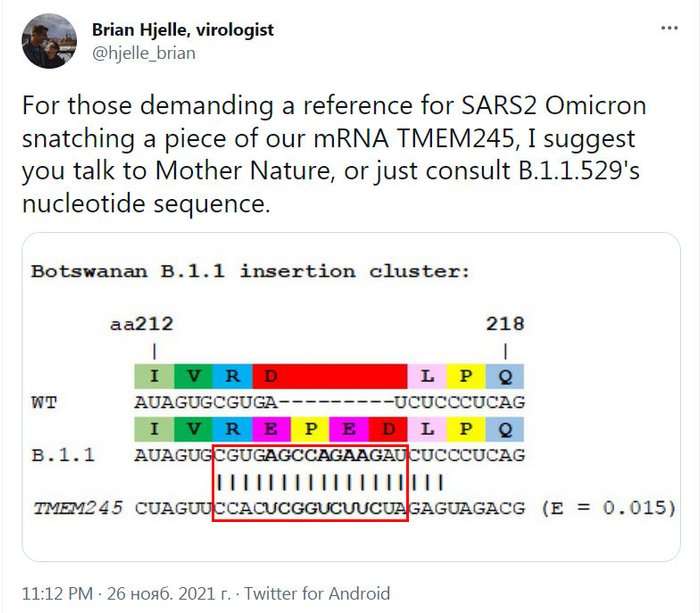The image size is (700, 613).
Task: Open the "Twitter for Android" source link
Action: (319, 593)
